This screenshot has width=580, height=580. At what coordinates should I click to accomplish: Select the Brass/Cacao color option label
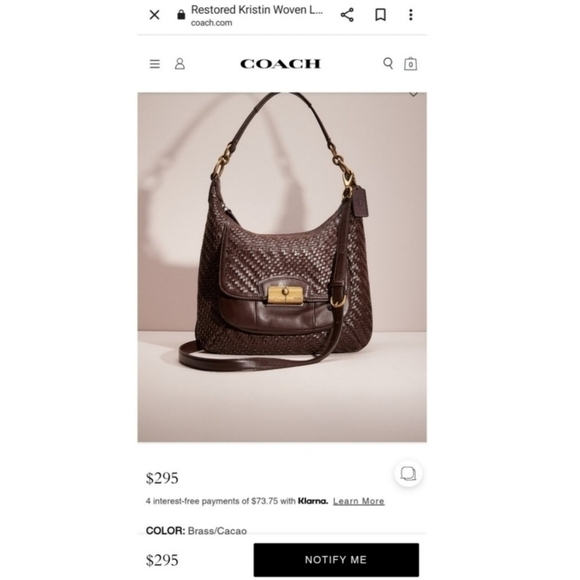tap(217, 531)
